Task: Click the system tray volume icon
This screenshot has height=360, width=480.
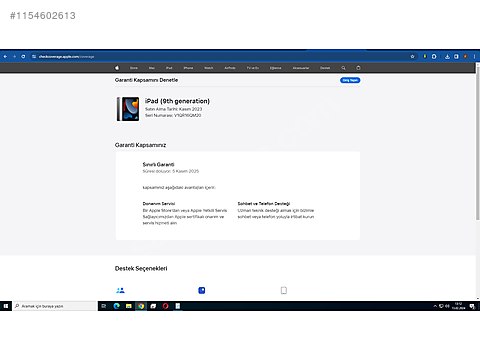Action: click(x=447, y=306)
